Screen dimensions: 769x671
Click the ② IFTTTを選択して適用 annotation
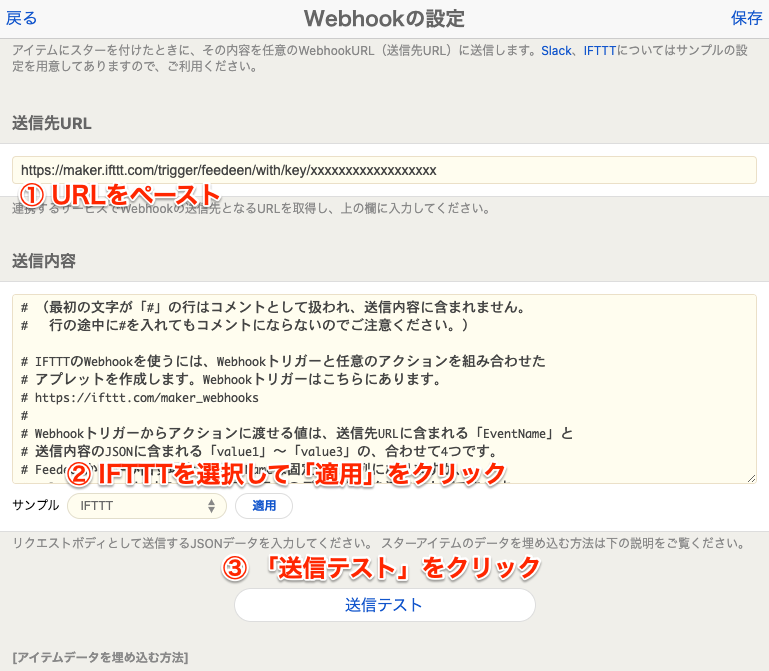[286, 473]
